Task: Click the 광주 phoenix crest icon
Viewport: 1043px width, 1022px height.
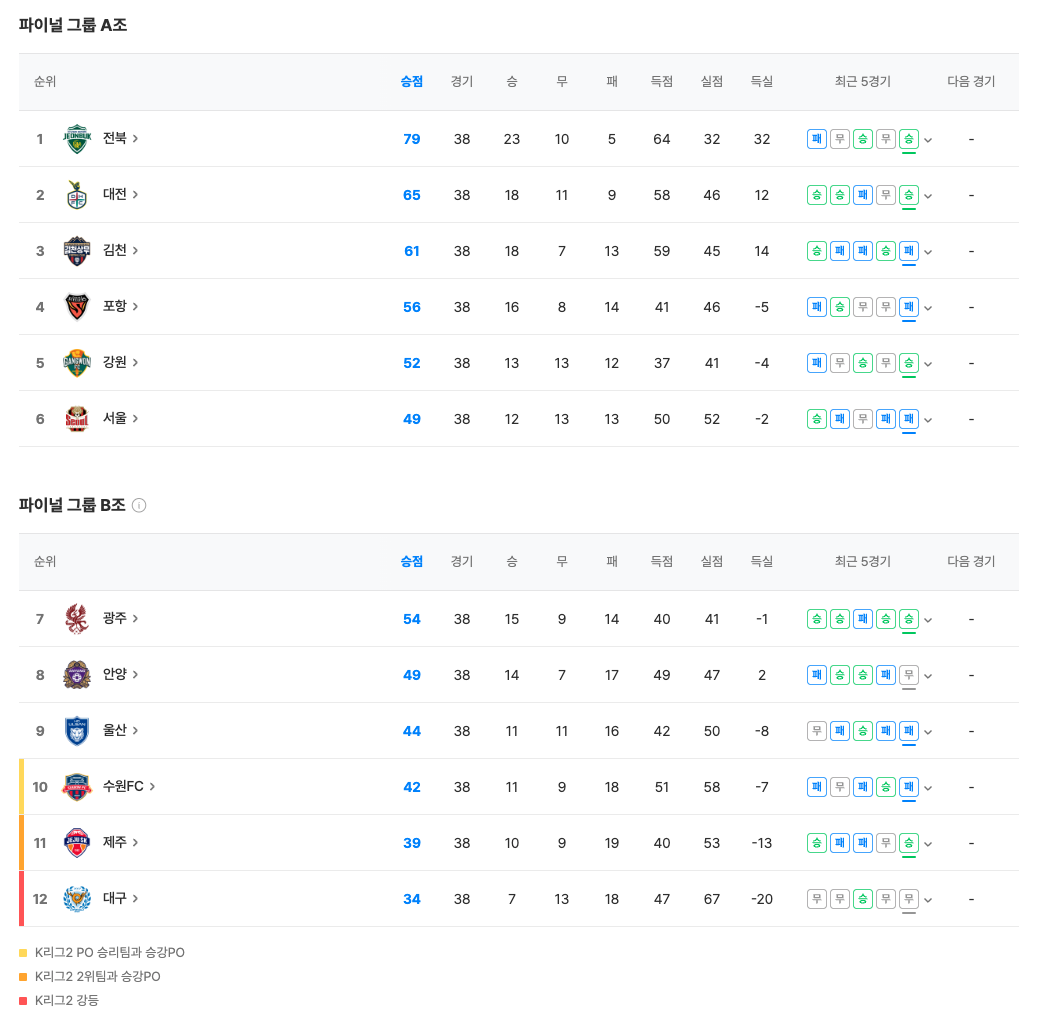Action: (76, 619)
